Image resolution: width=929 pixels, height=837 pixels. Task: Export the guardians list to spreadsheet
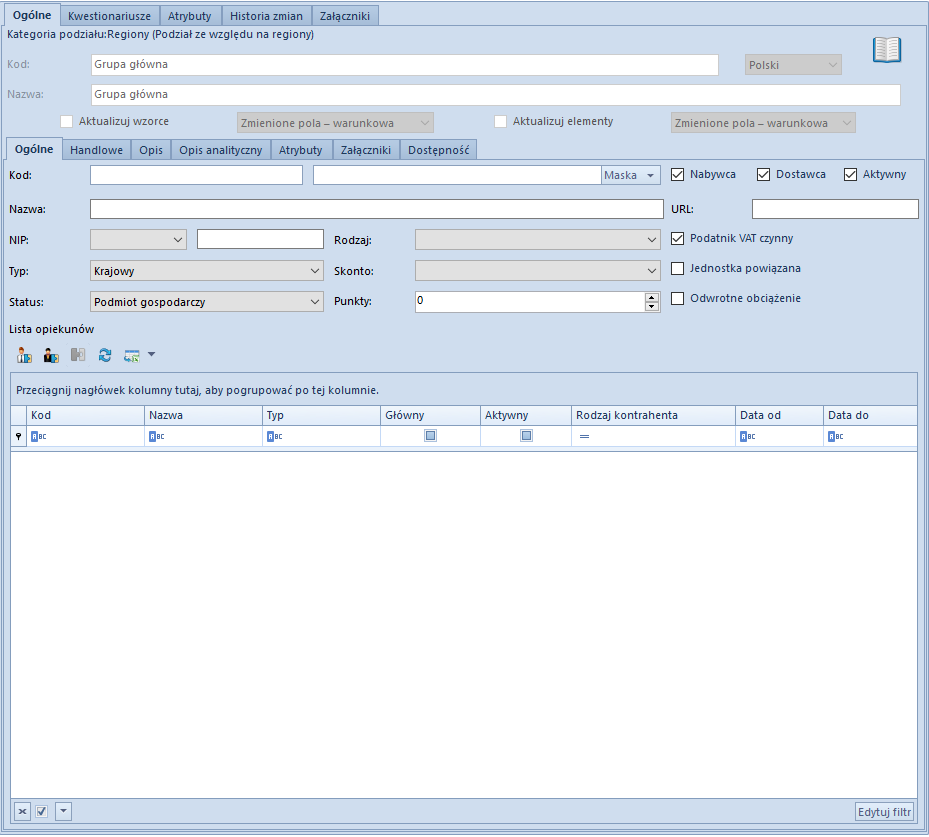click(x=132, y=355)
